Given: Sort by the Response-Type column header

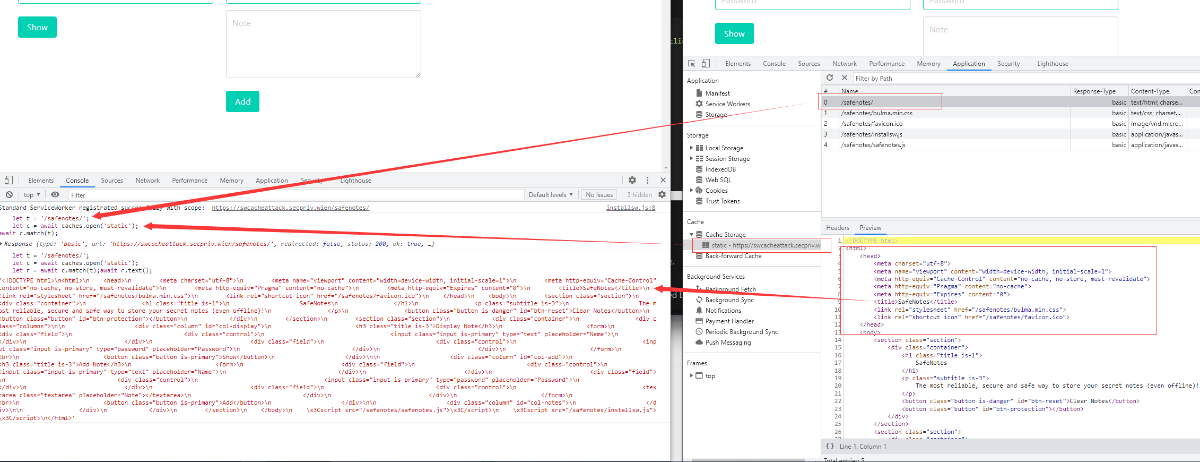Looking at the screenshot, I should pos(1099,90).
